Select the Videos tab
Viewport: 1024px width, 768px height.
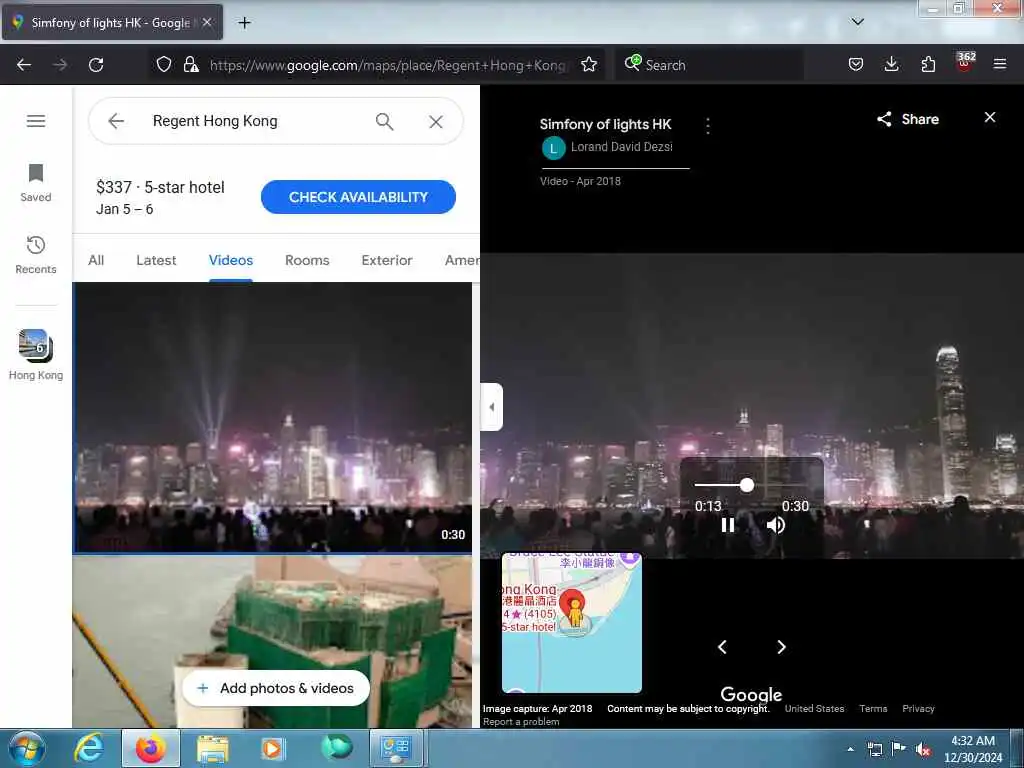[x=231, y=260]
